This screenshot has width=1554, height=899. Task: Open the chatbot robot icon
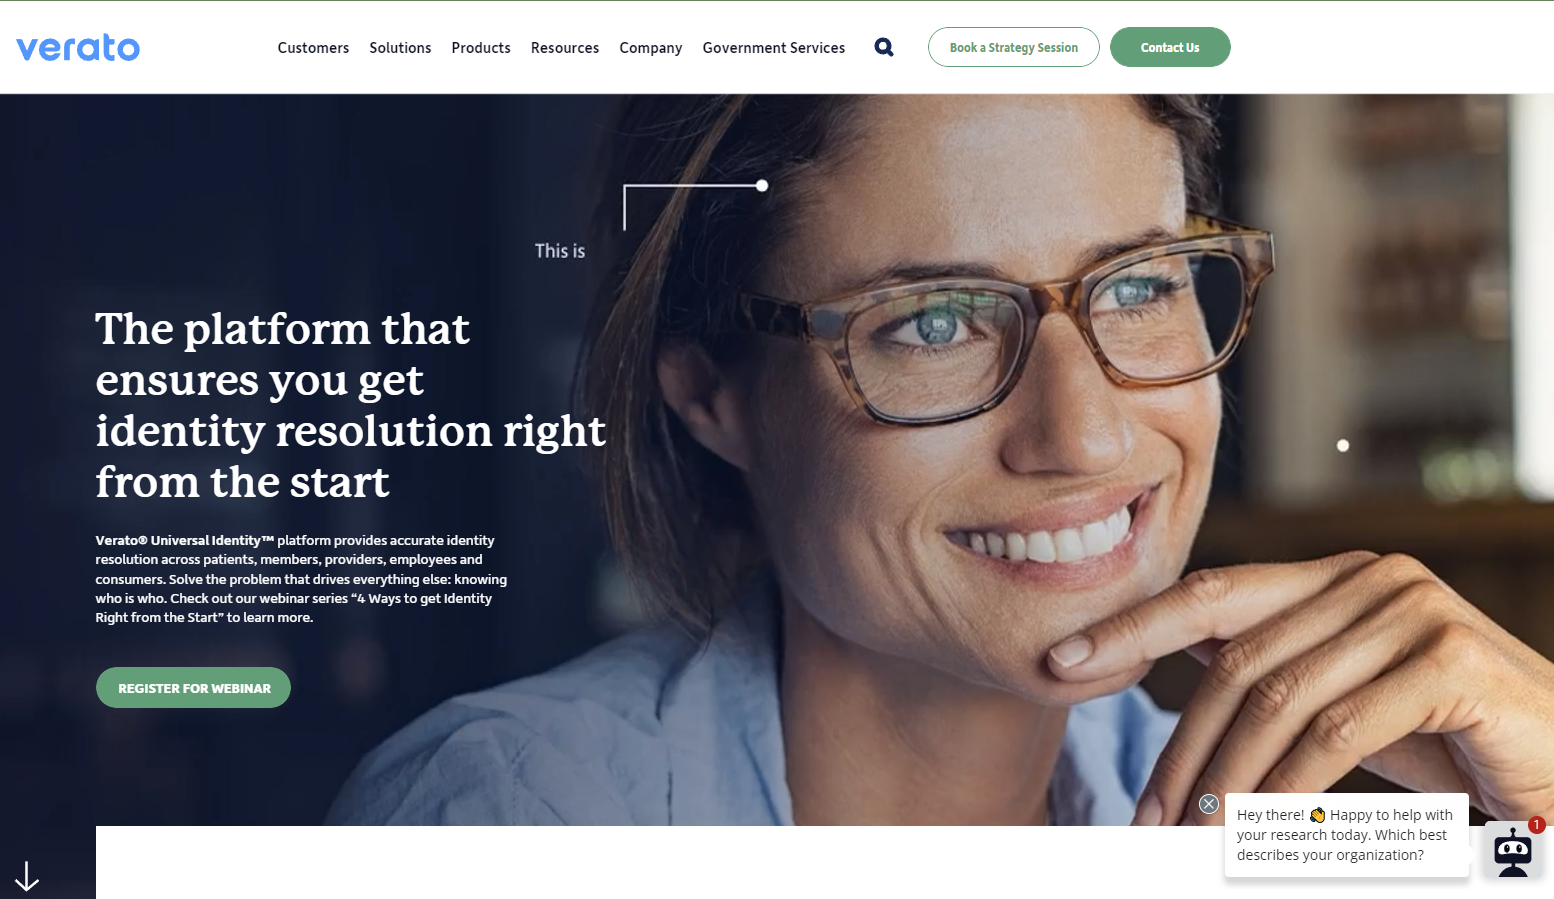(1512, 851)
